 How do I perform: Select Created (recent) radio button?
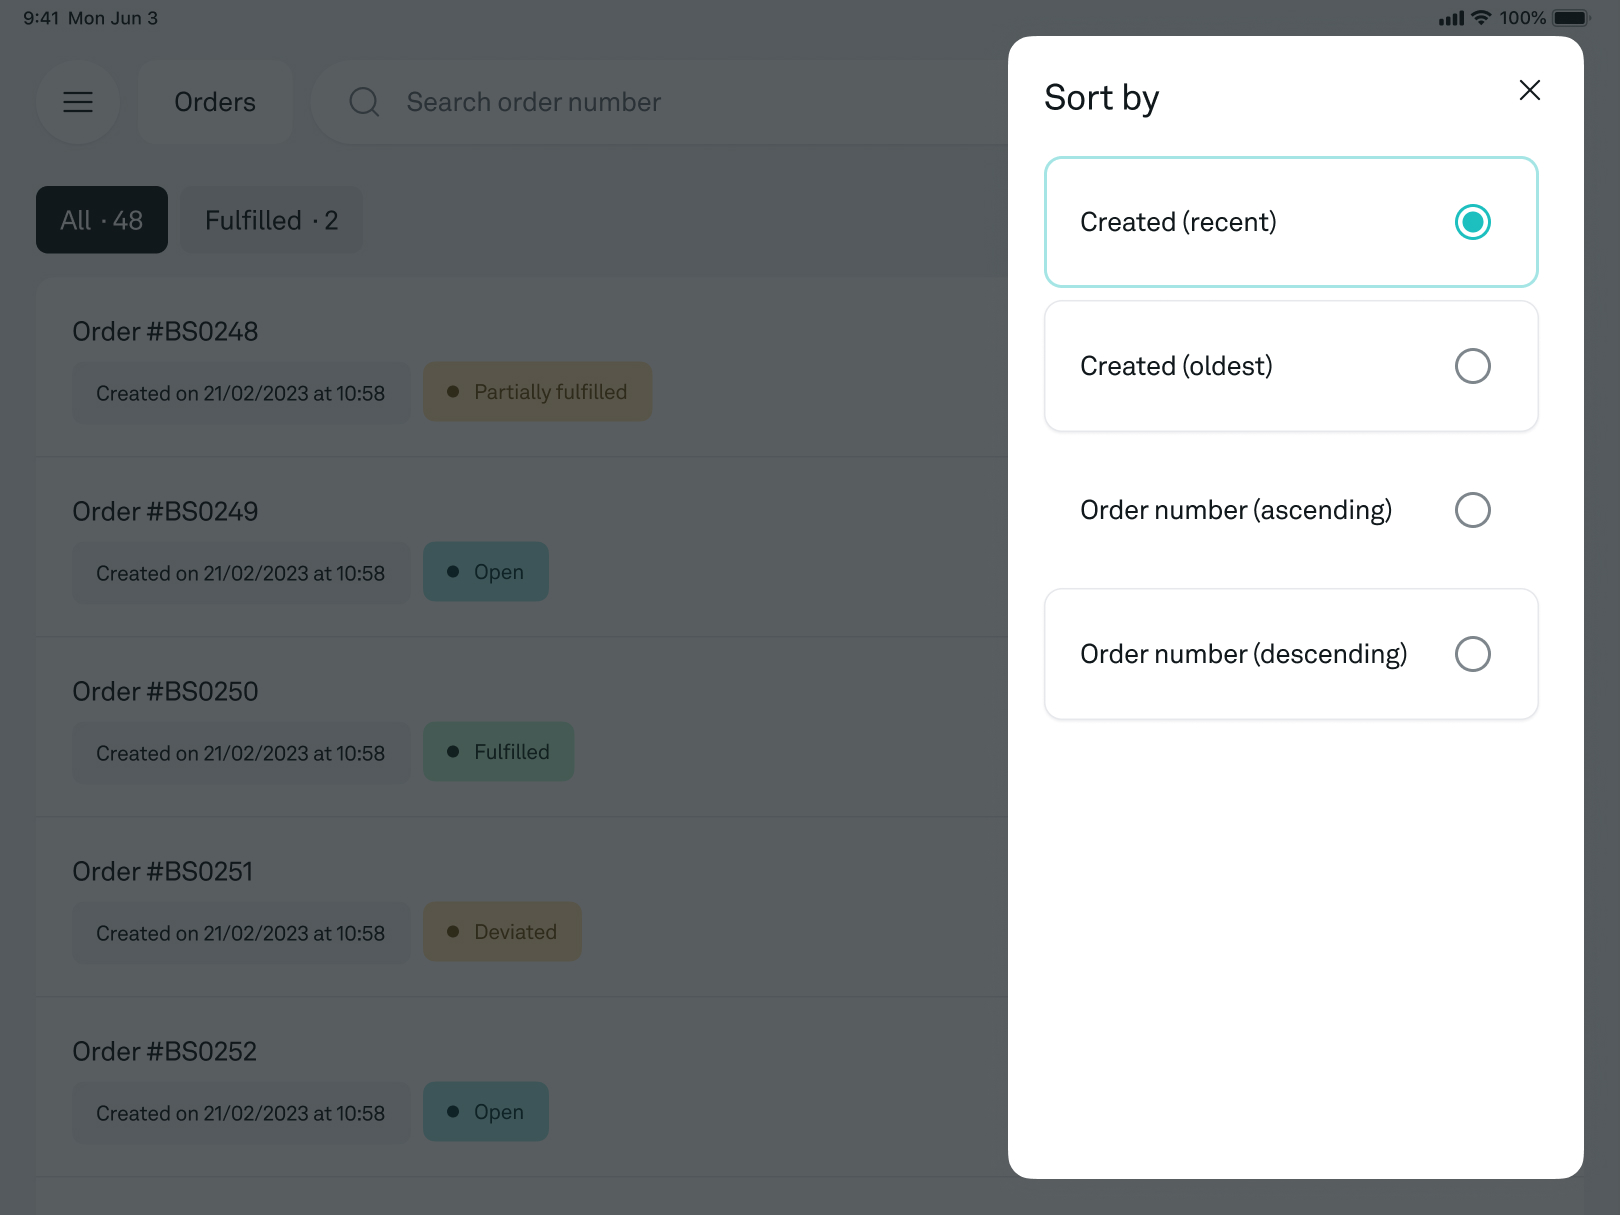click(x=1472, y=222)
